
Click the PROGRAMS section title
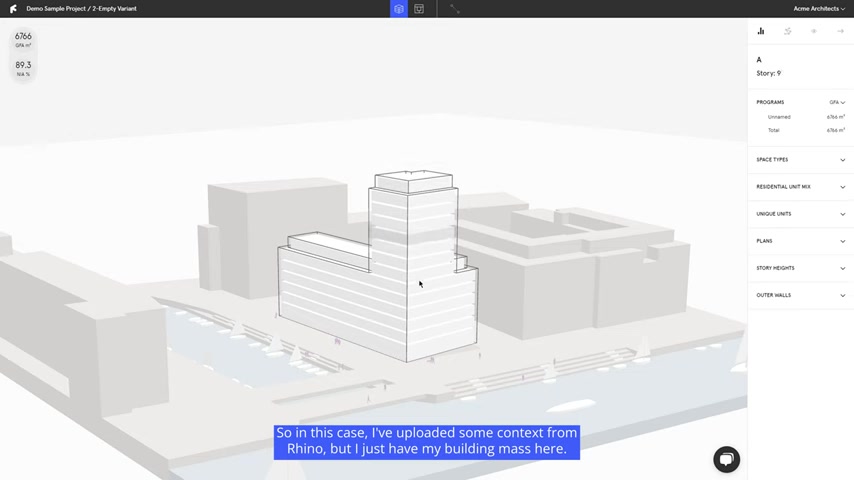770,102
